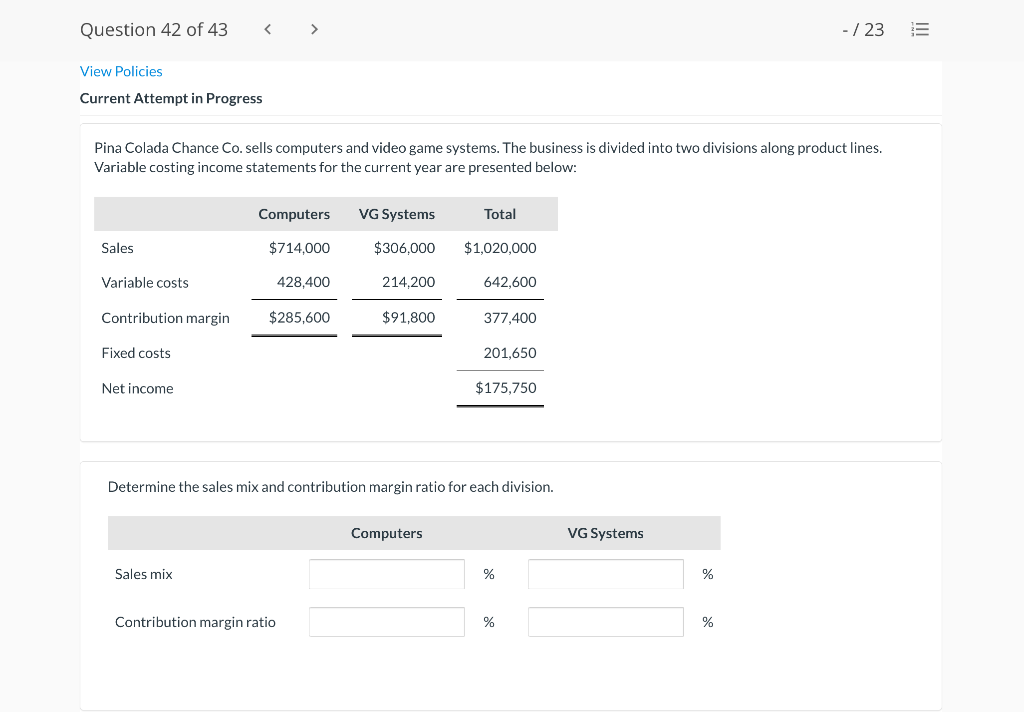Image resolution: width=1024 pixels, height=712 pixels.
Task: Click the VG Systems sales mix input
Action: click(x=605, y=574)
